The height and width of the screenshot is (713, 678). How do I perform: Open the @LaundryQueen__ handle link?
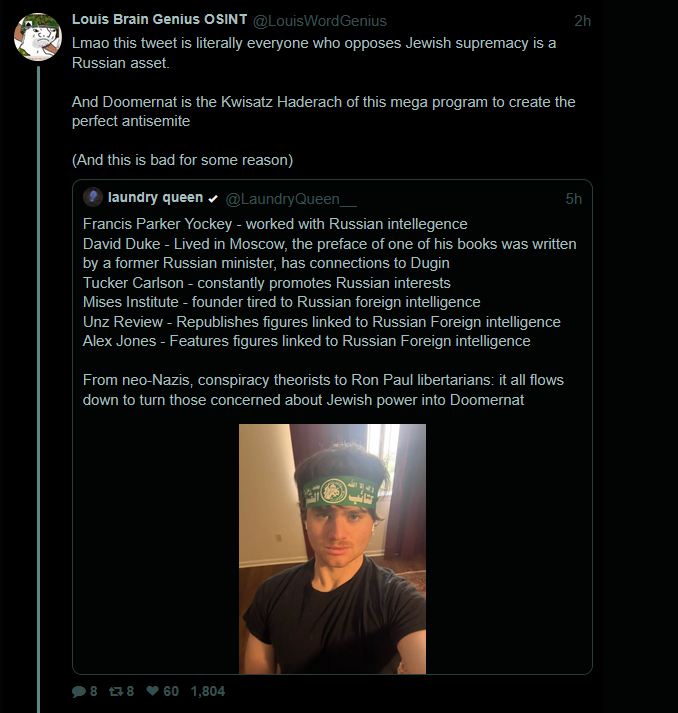pyautogui.click(x=291, y=199)
